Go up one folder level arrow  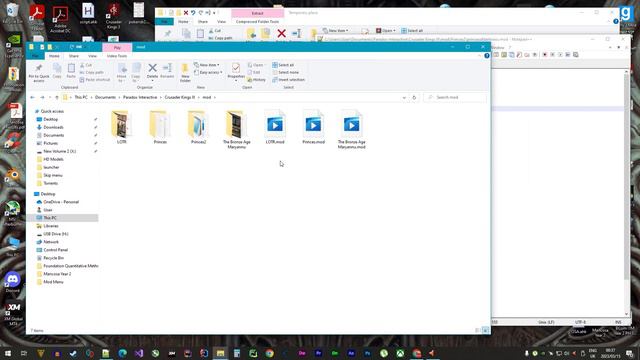(x=57, y=98)
